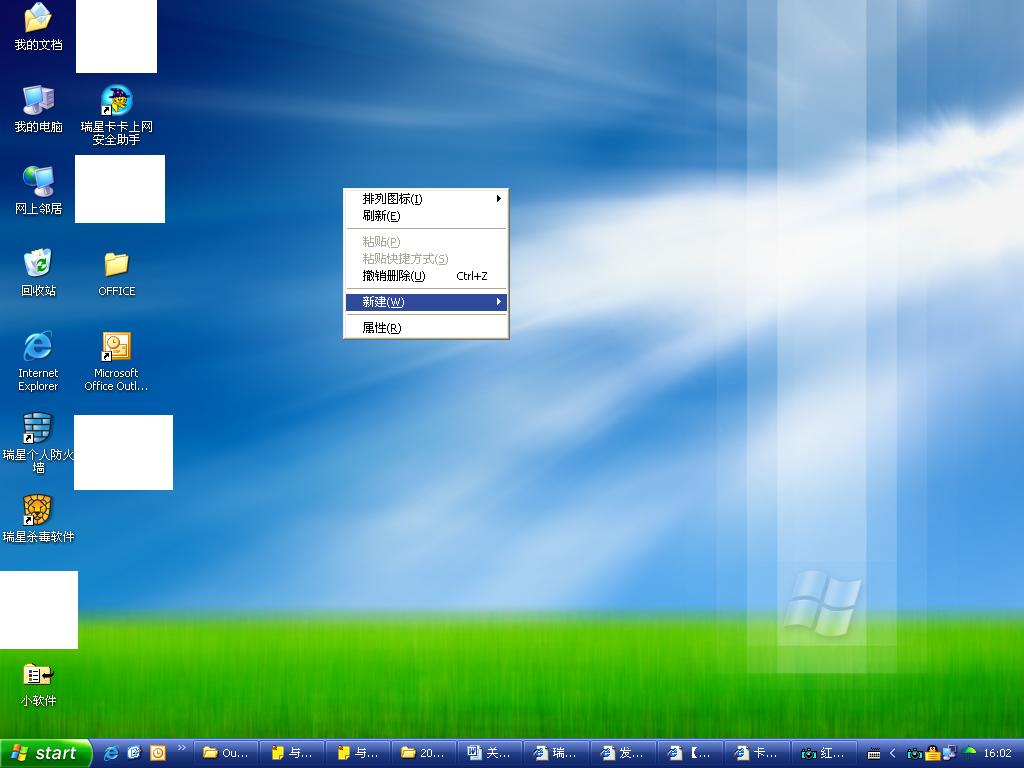Select the 瑞星个人防火墙 desktop shortcut
The image size is (1024, 768).
38,443
